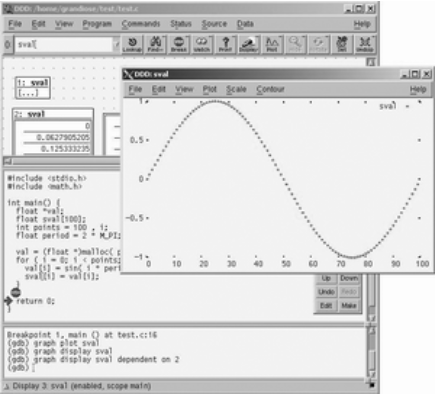The width and height of the screenshot is (440, 396).
Task: Click the Set toolbar icon
Action: coord(342,44)
